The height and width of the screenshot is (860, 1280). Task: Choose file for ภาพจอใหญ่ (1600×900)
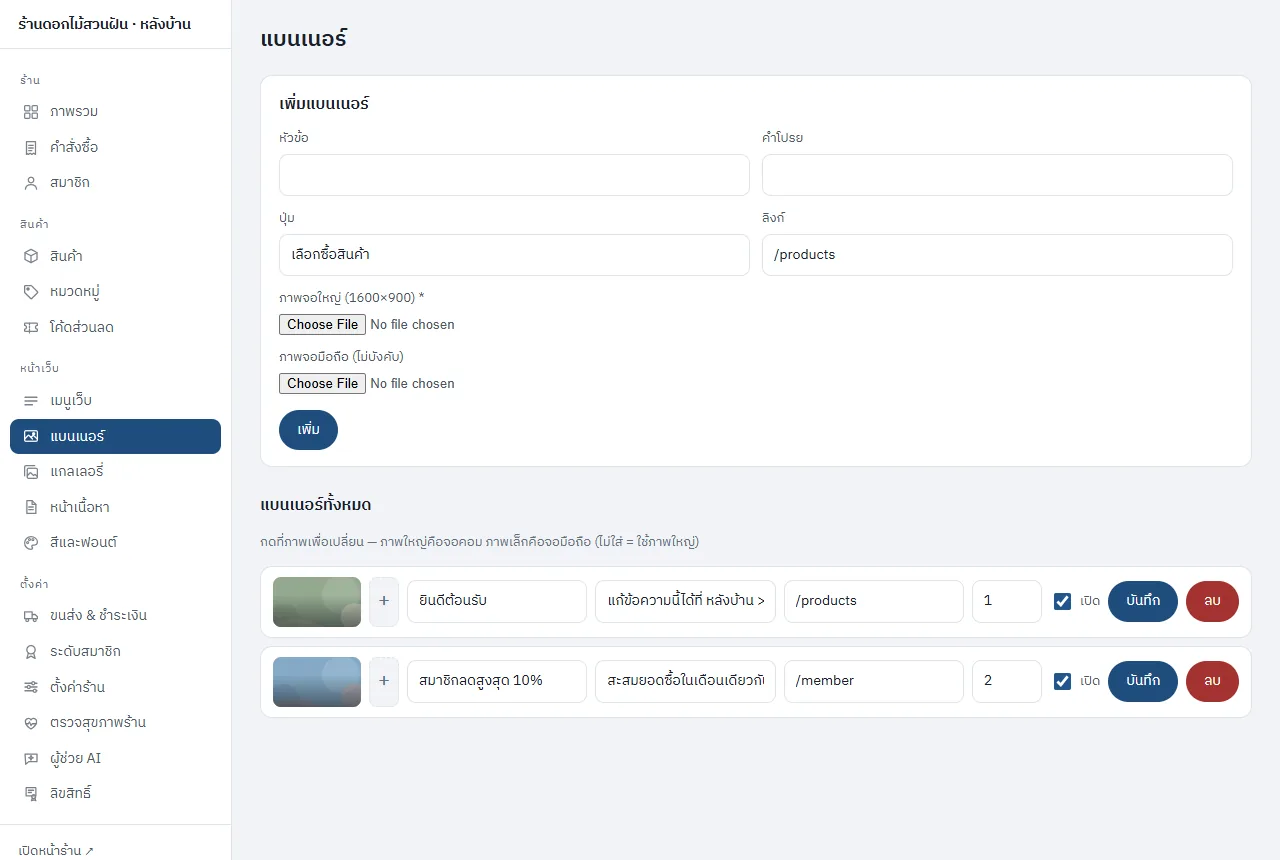coord(322,324)
